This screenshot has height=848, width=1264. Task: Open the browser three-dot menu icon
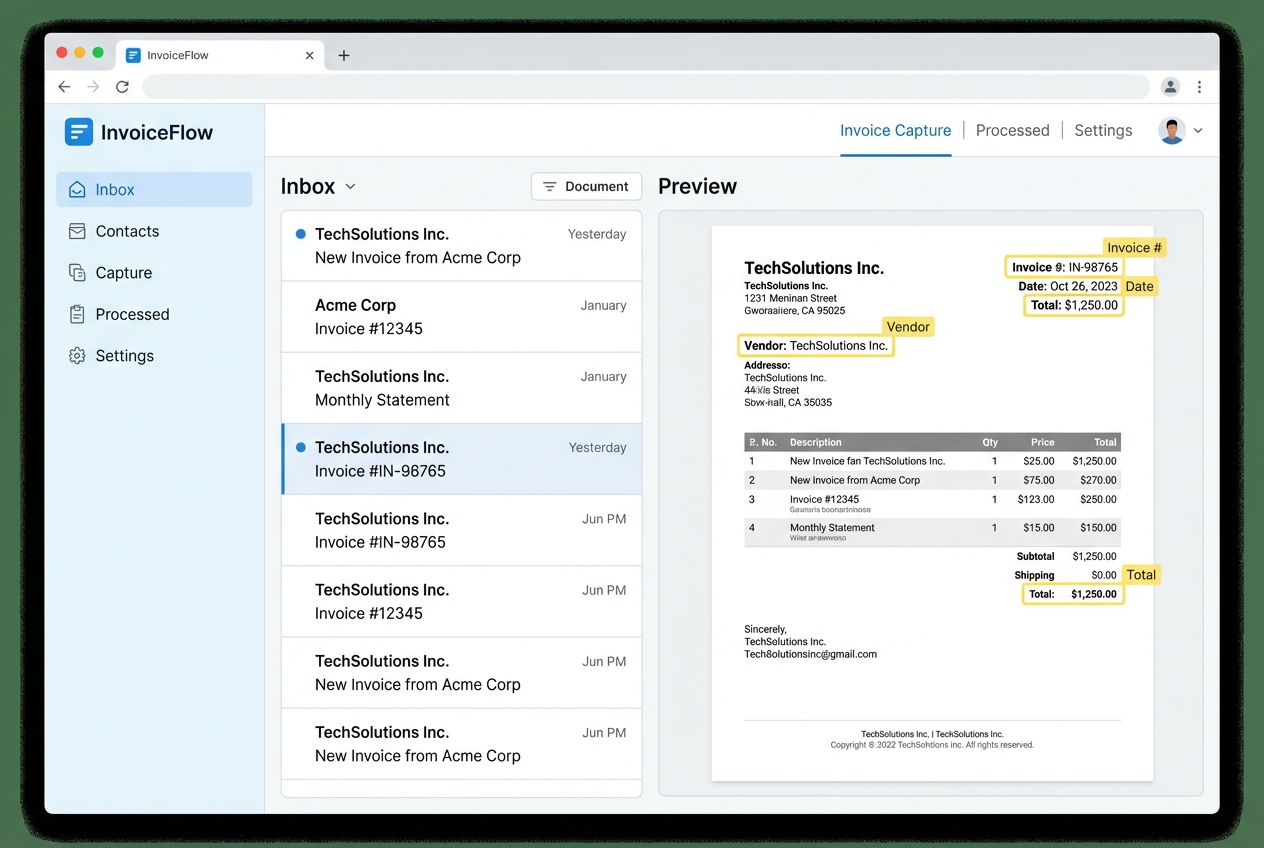coord(1200,86)
